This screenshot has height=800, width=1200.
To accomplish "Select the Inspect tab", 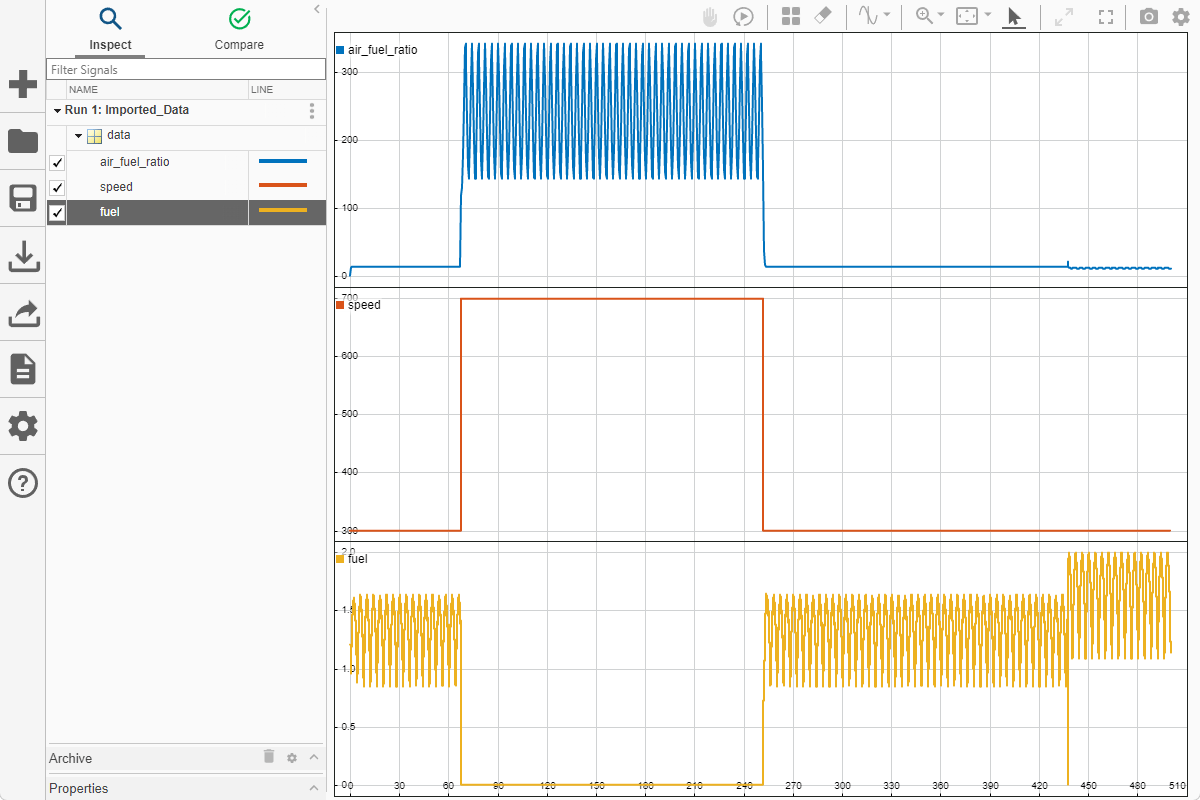I will (110, 30).
